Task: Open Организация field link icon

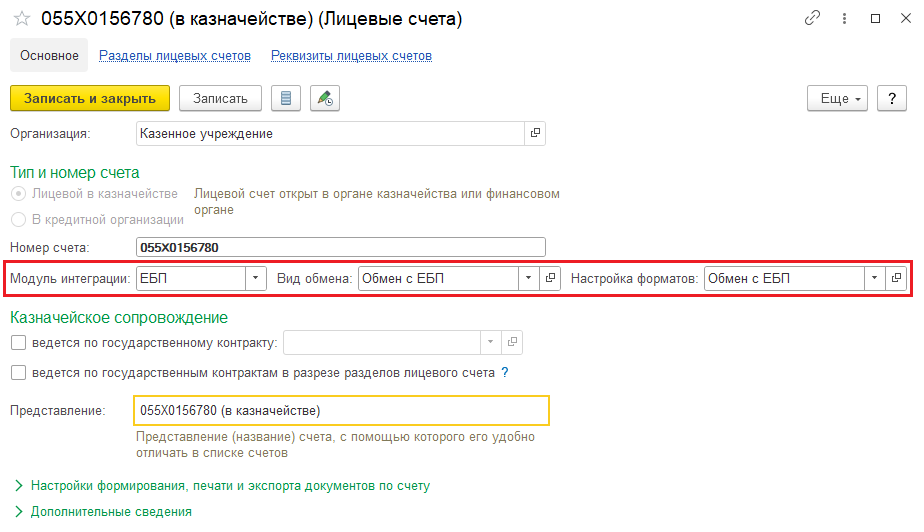Action: pyautogui.click(x=535, y=133)
